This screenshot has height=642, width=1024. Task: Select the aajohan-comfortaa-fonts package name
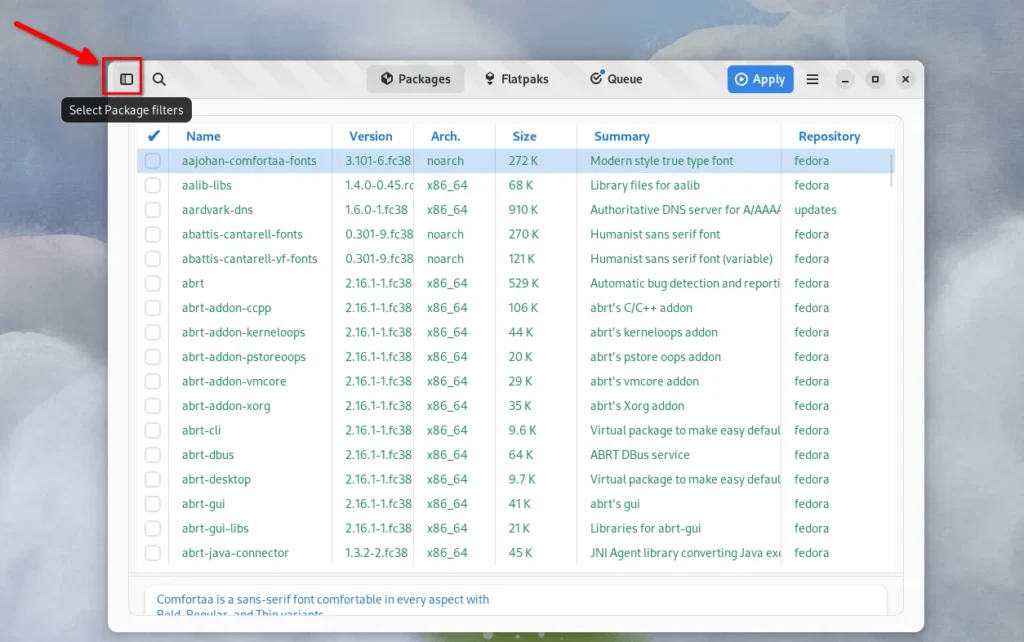(249, 161)
